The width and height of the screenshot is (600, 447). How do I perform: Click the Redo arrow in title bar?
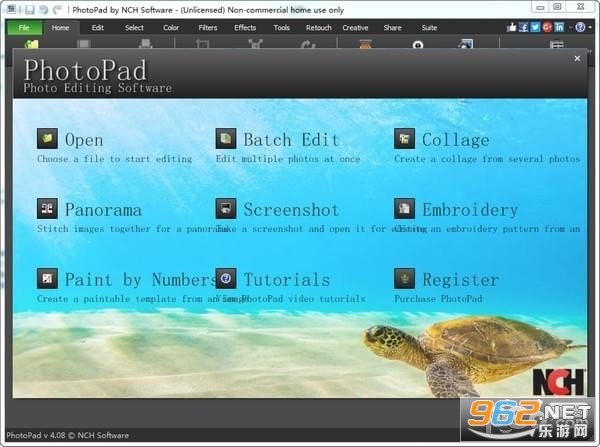tap(57, 10)
